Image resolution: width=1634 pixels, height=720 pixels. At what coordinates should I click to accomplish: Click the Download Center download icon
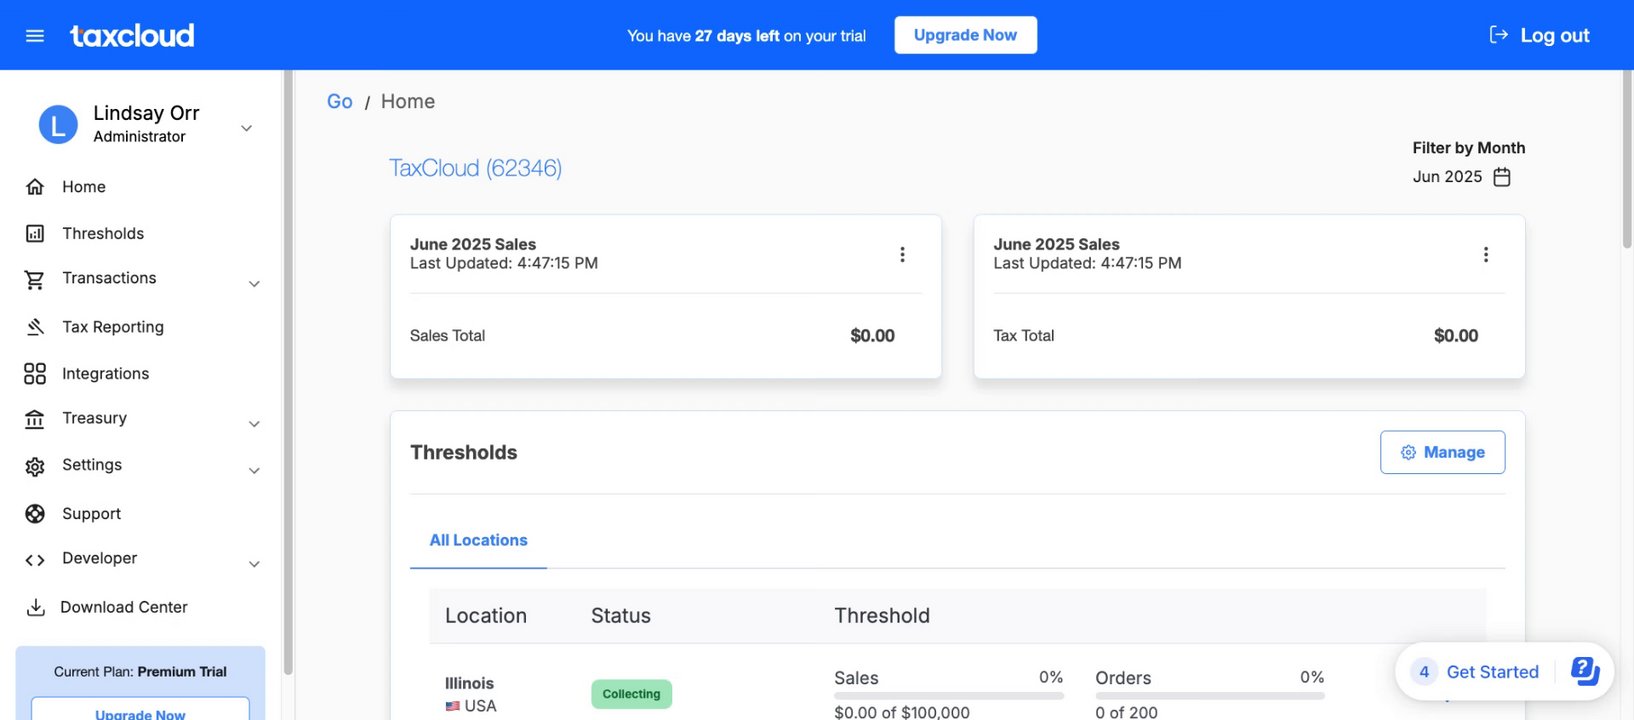coord(35,608)
